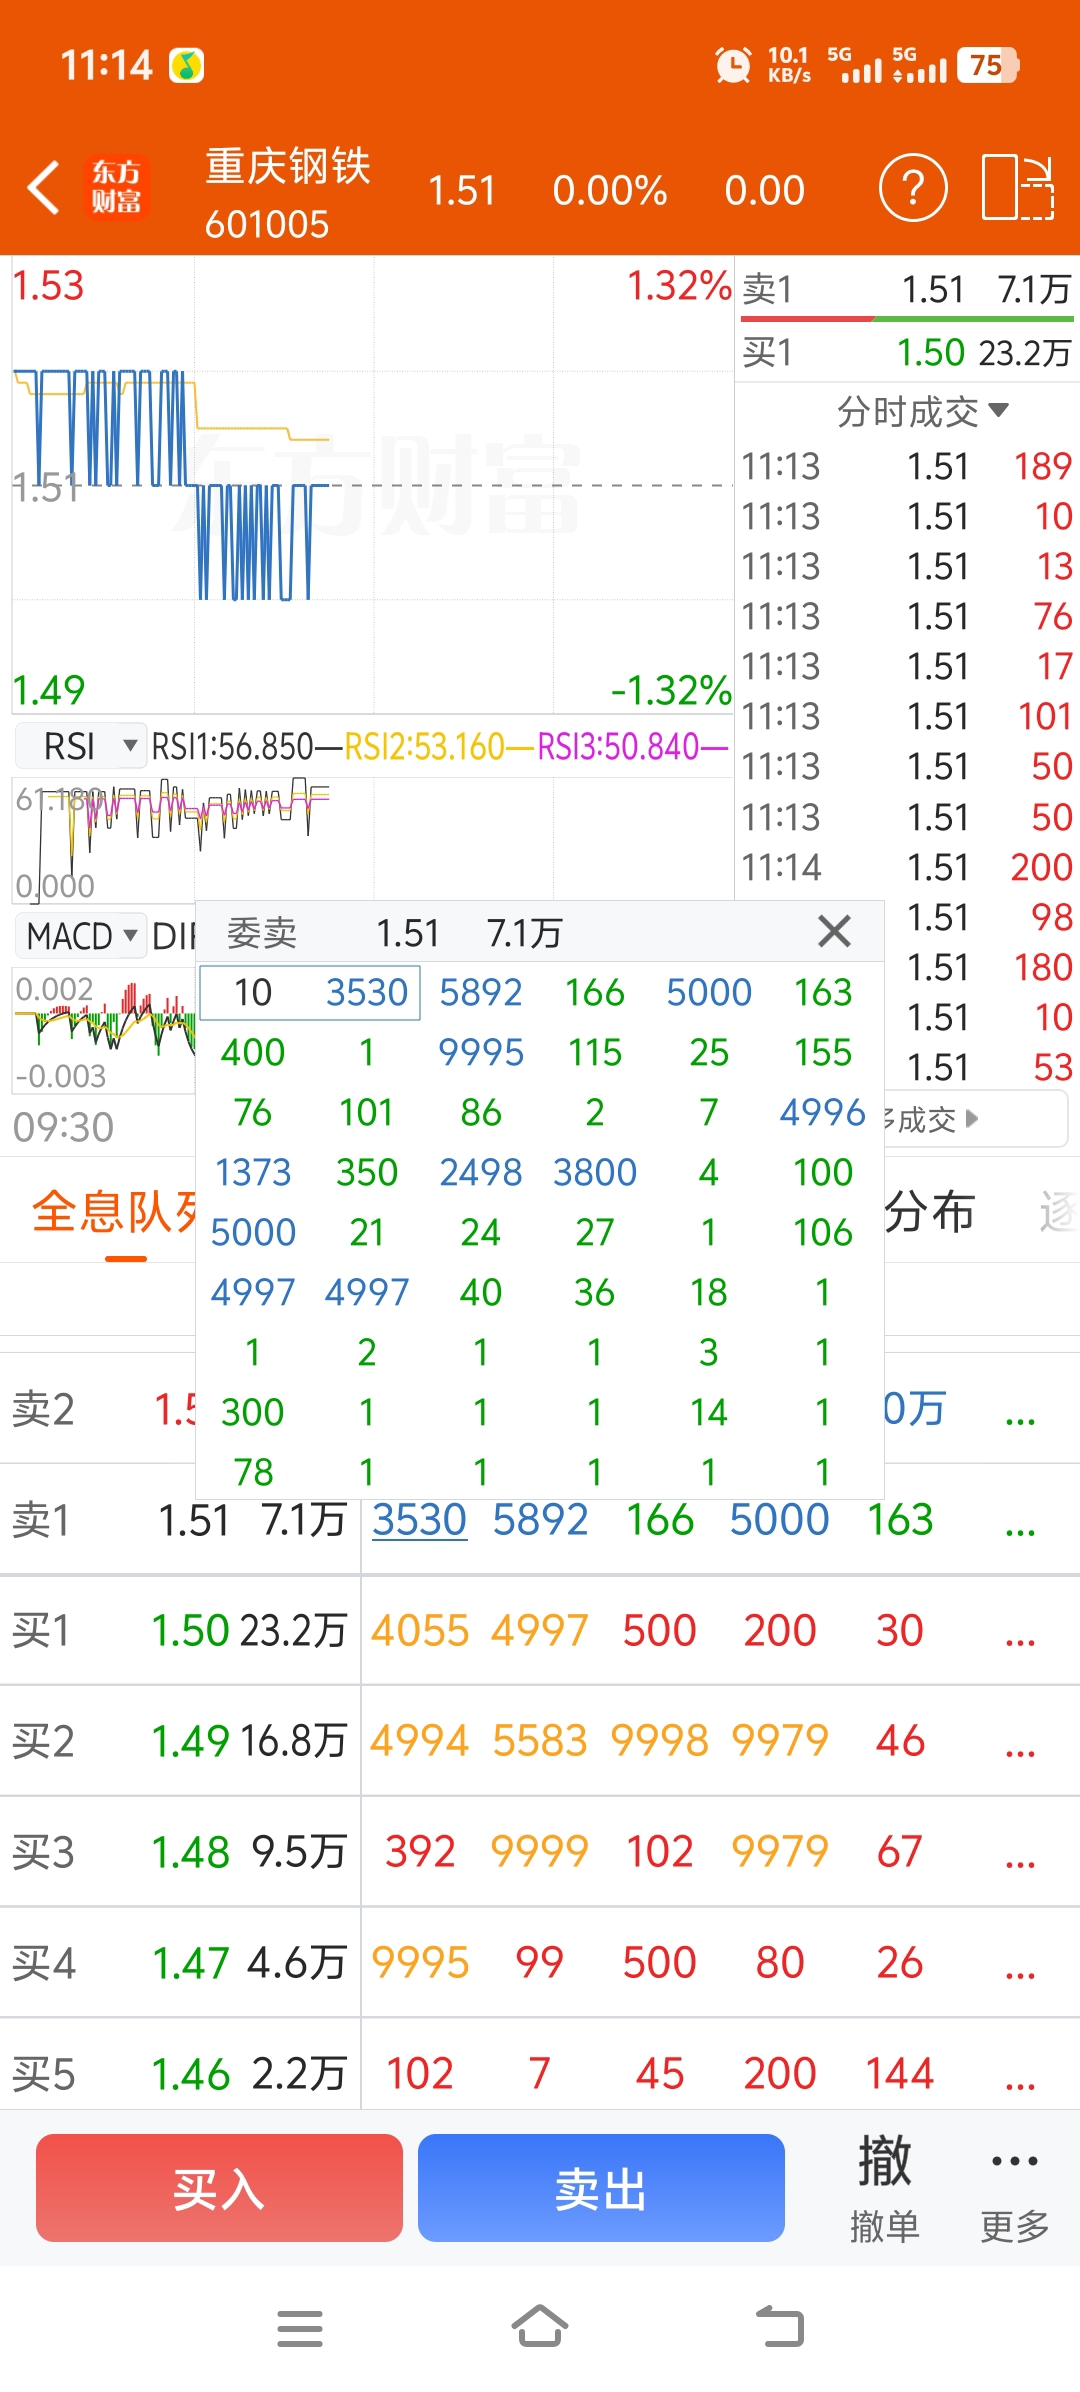Screen dimensions: 1080x2392
Task: Tap the stock name 重庆钢铁
Action: tap(288, 166)
